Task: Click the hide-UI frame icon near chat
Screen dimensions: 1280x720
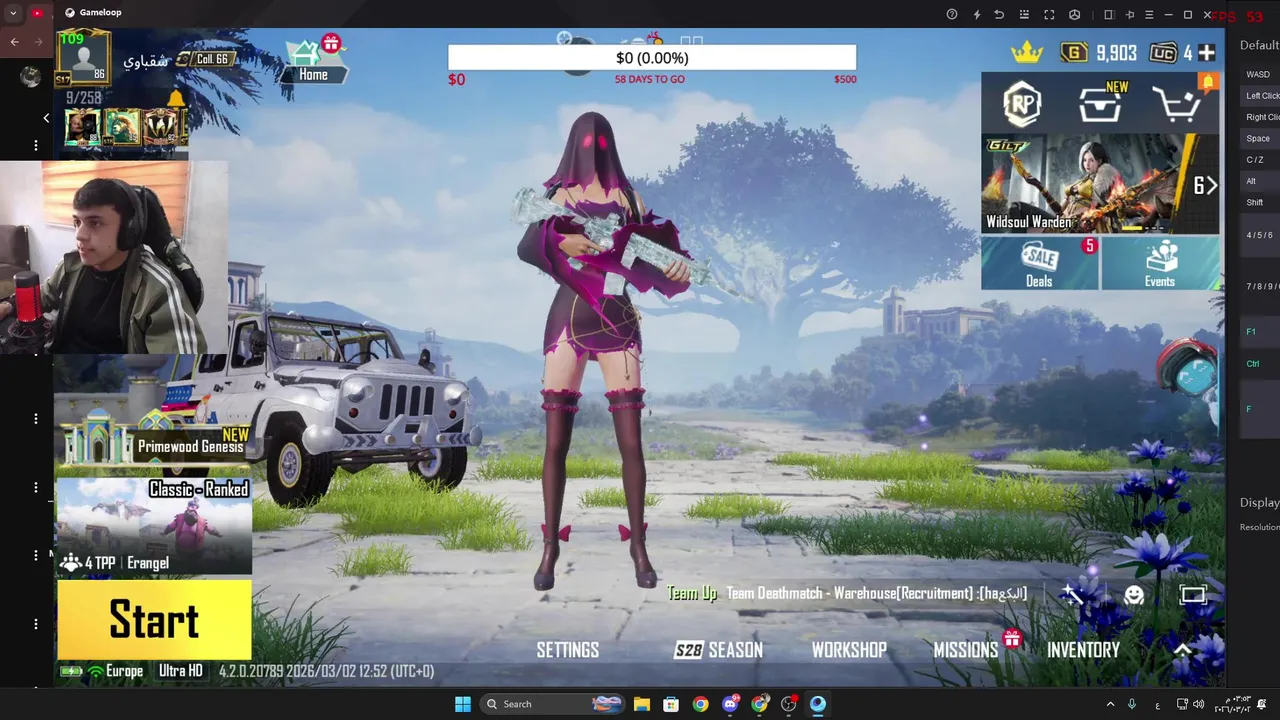Action: [x=1193, y=595]
